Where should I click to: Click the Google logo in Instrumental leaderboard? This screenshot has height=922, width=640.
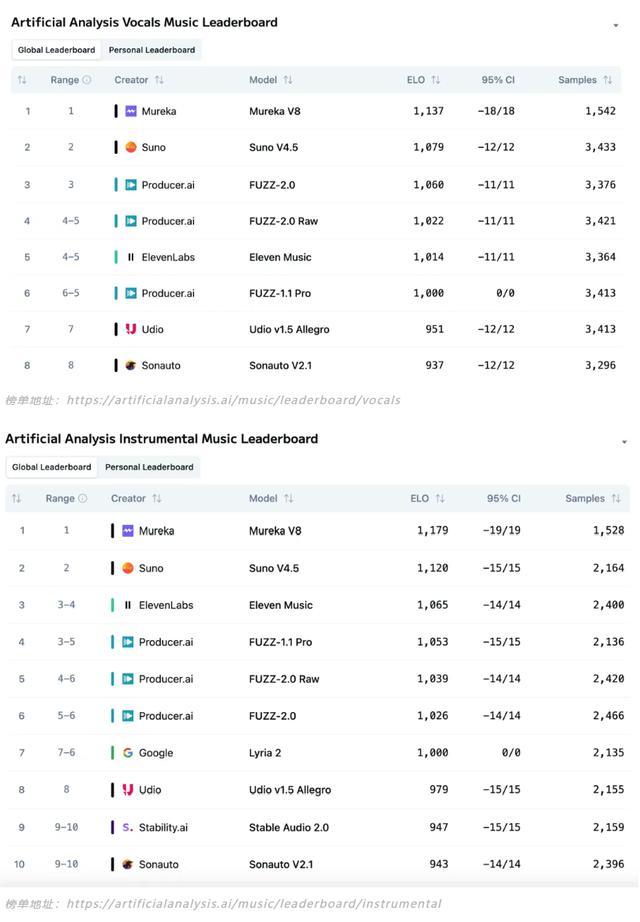[x=128, y=753]
